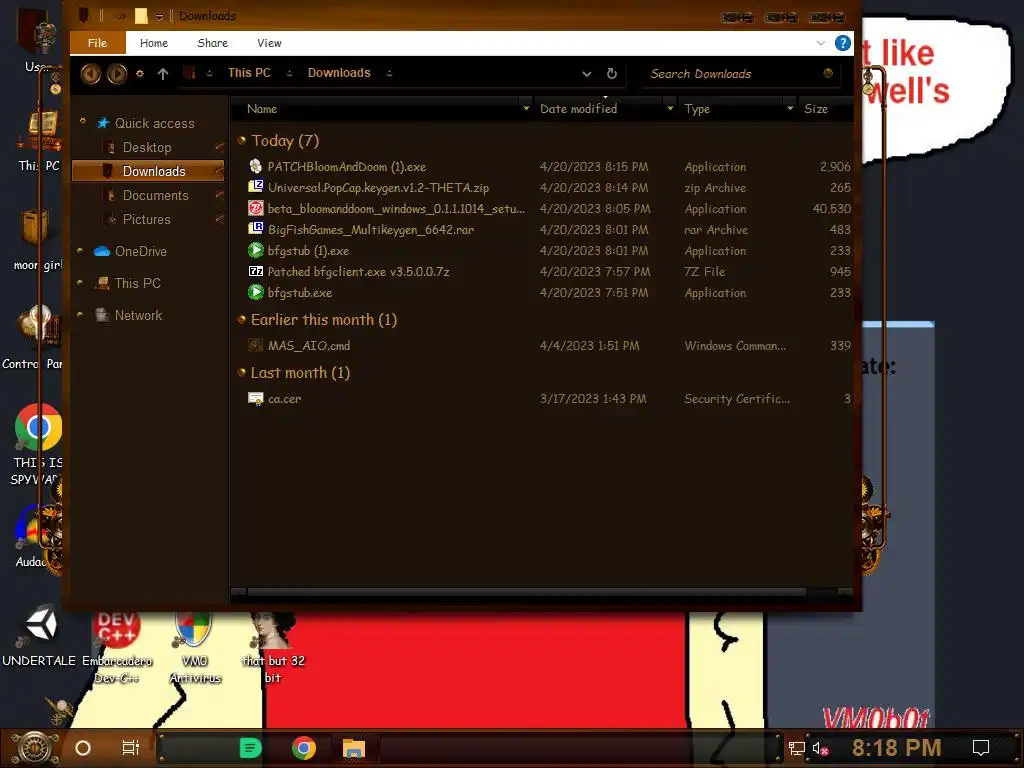Switch to the View ribbon tab
The width and height of the screenshot is (1024, 768).
coord(269,43)
